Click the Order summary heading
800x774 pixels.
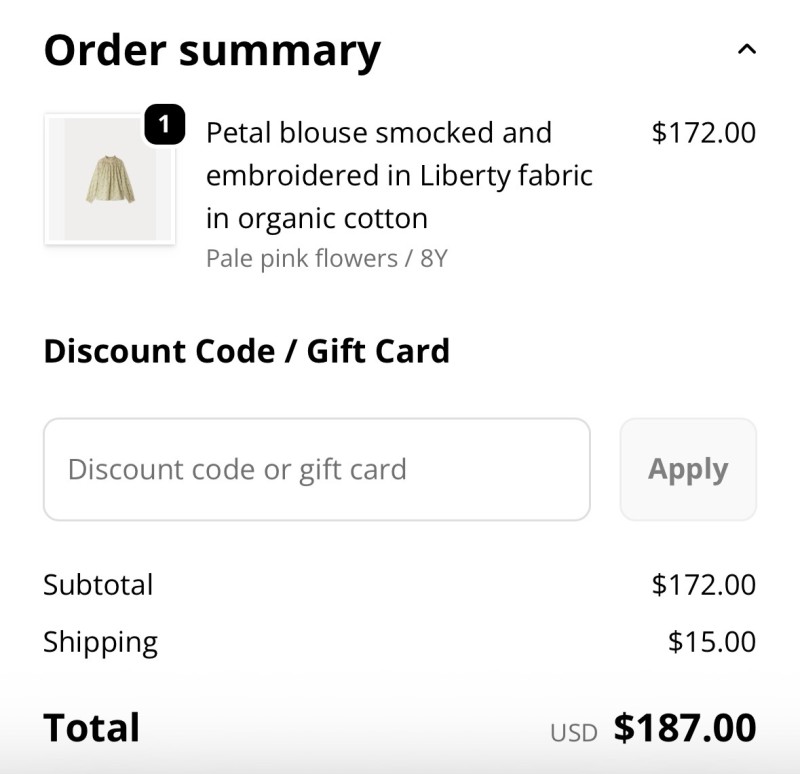212,49
